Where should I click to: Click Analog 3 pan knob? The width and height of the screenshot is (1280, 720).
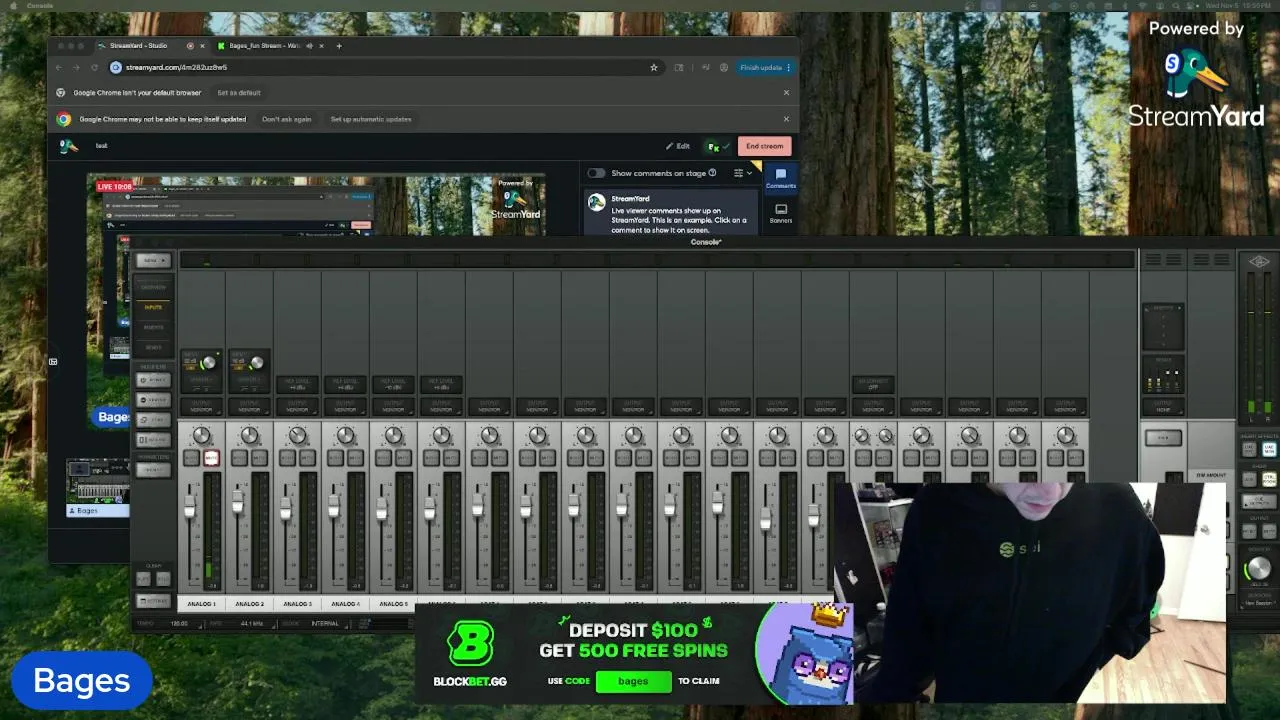(x=297, y=435)
